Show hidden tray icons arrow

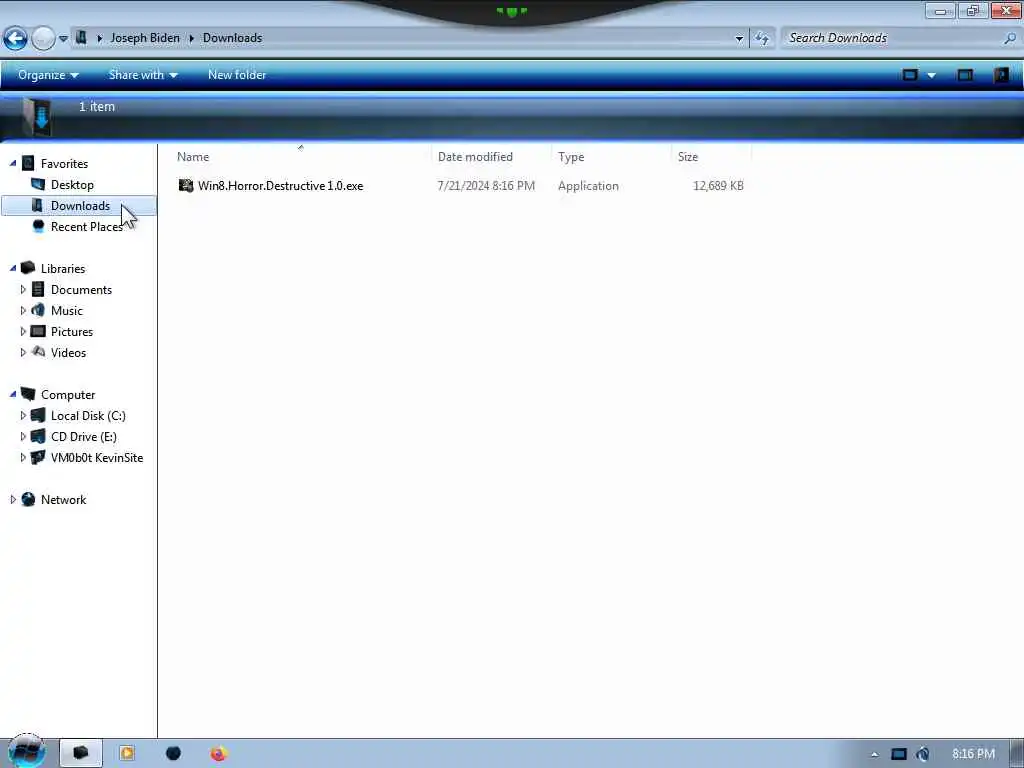[874, 754]
